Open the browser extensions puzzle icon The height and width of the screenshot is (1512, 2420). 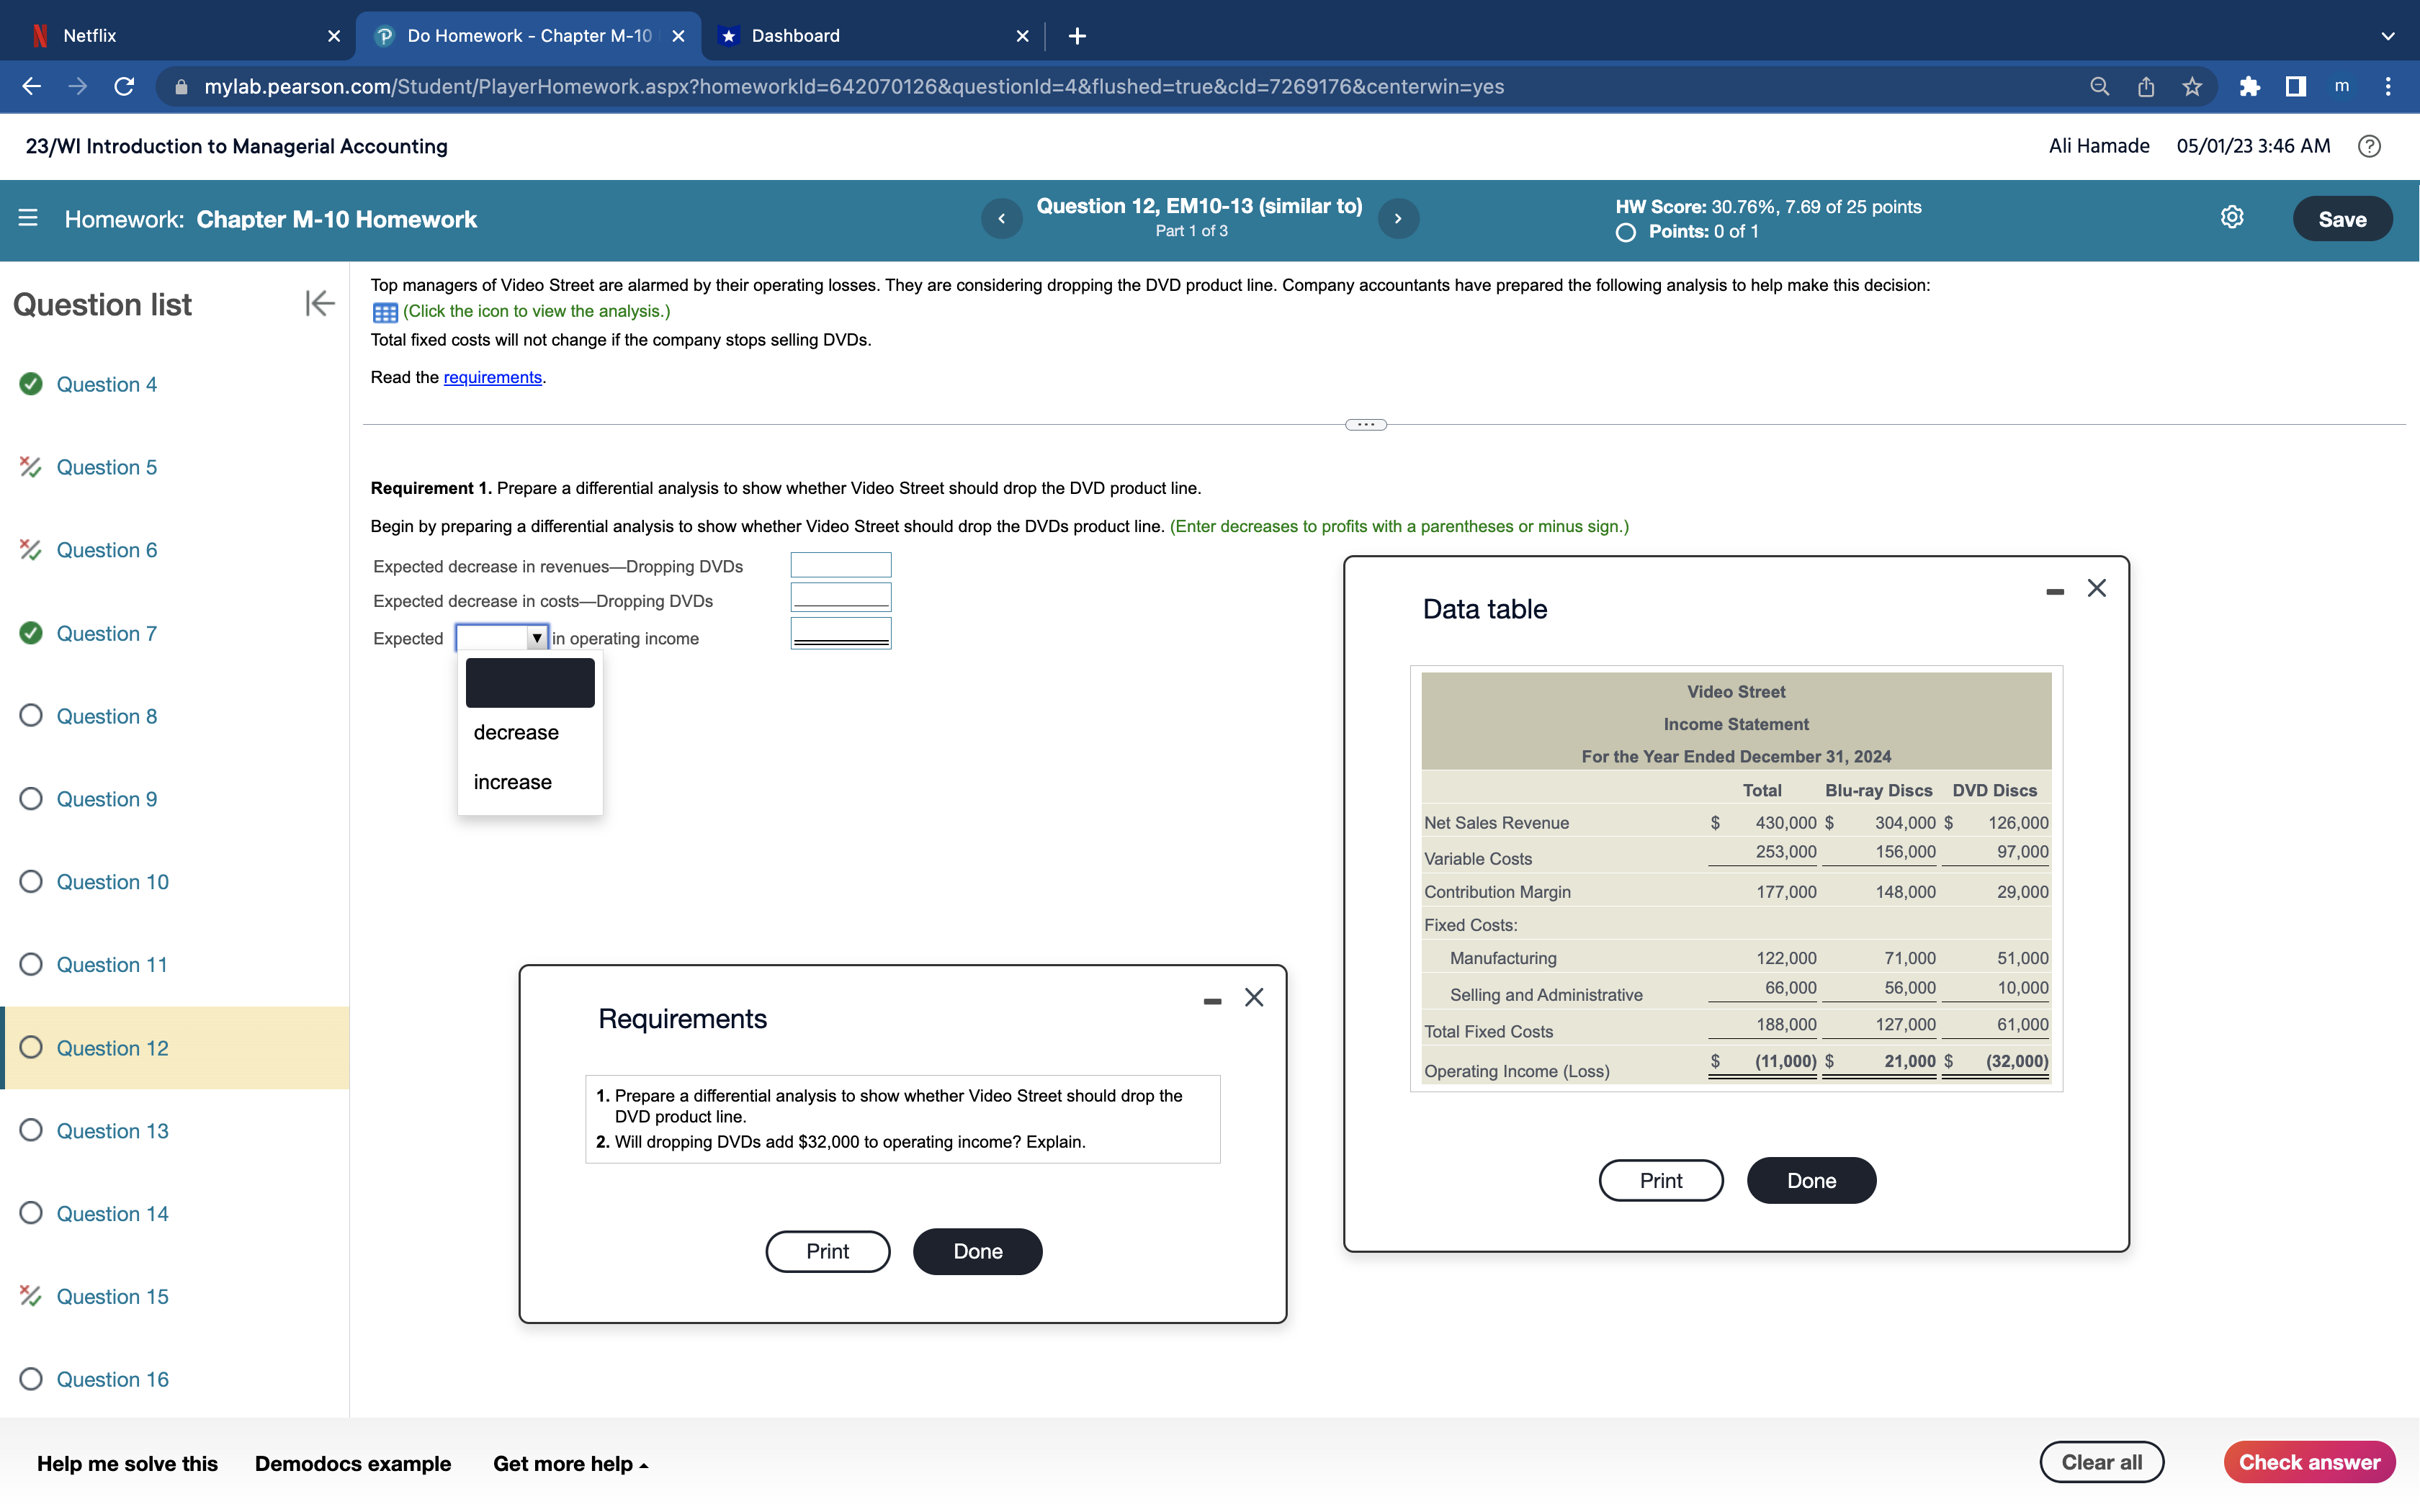pos(2250,87)
